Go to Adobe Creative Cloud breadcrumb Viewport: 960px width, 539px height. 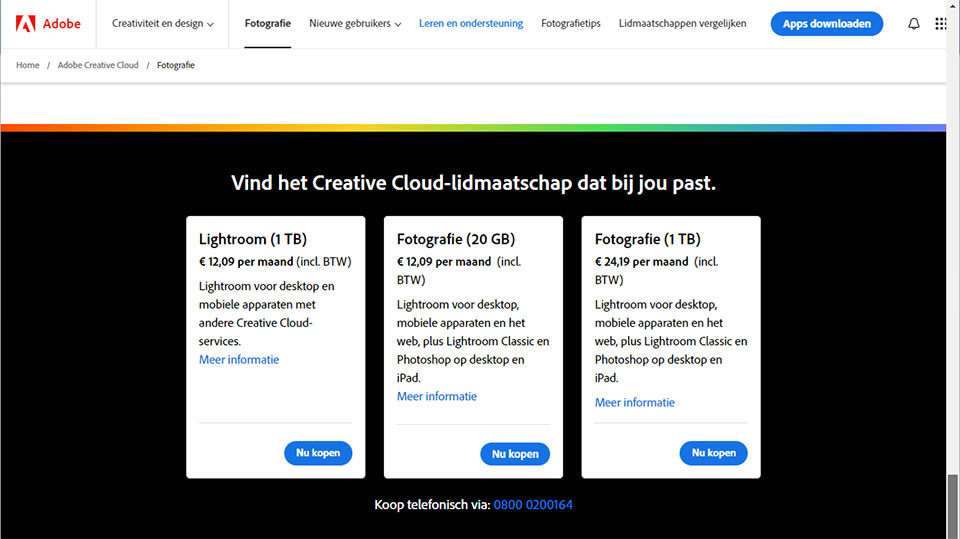point(98,65)
